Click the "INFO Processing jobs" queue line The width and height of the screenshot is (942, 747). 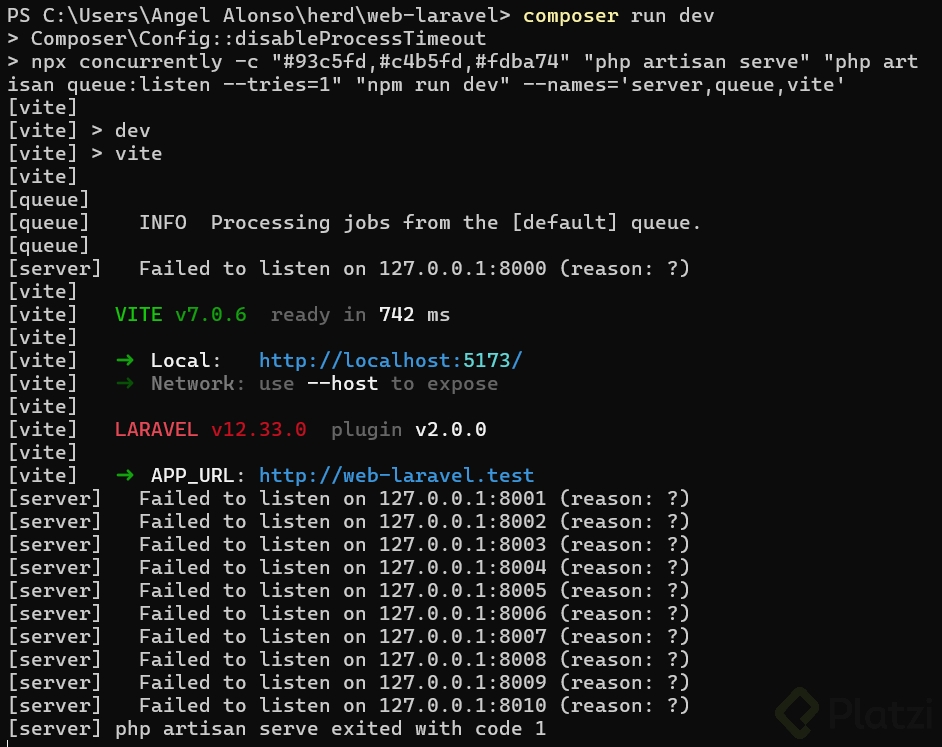(x=419, y=223)
